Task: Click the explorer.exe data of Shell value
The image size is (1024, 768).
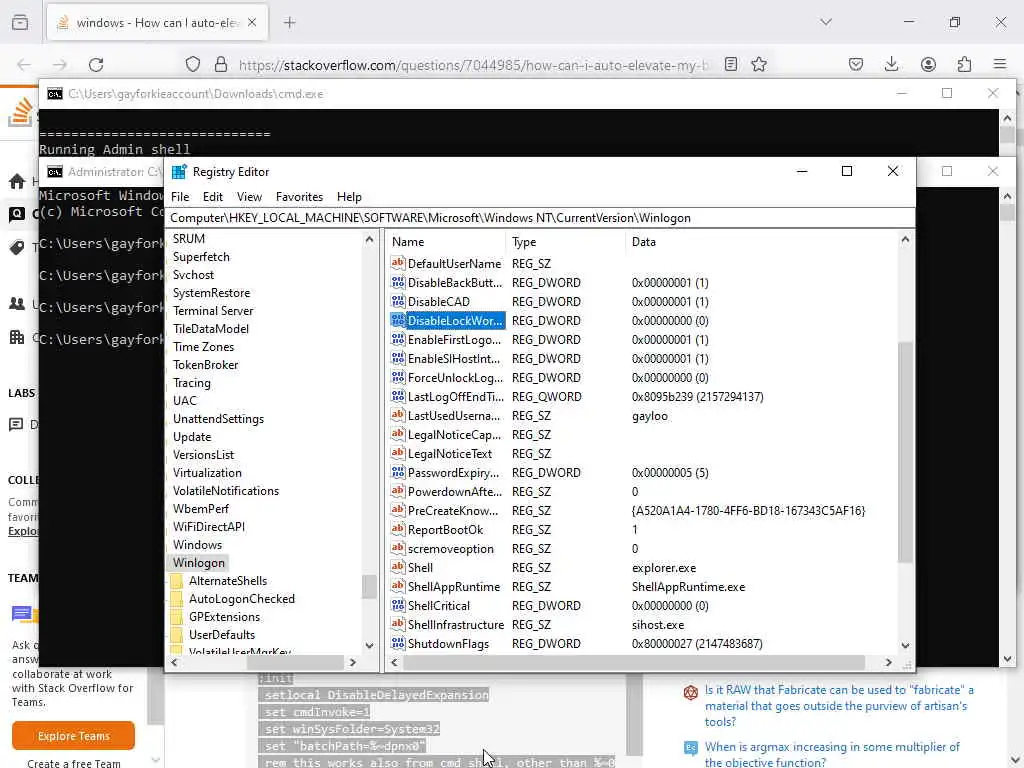Action: click(x=664, y=568)
